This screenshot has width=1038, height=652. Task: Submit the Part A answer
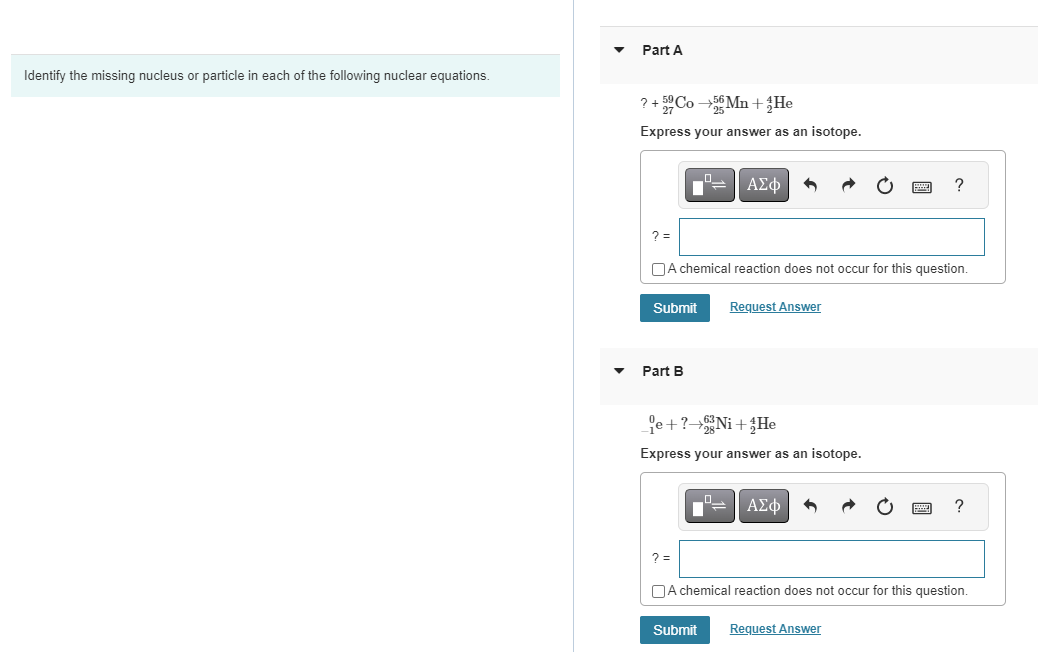point(674,307)
